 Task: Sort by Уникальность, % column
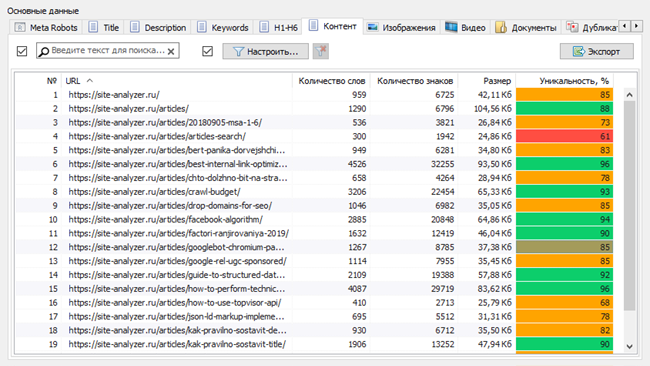click(565, 81)
